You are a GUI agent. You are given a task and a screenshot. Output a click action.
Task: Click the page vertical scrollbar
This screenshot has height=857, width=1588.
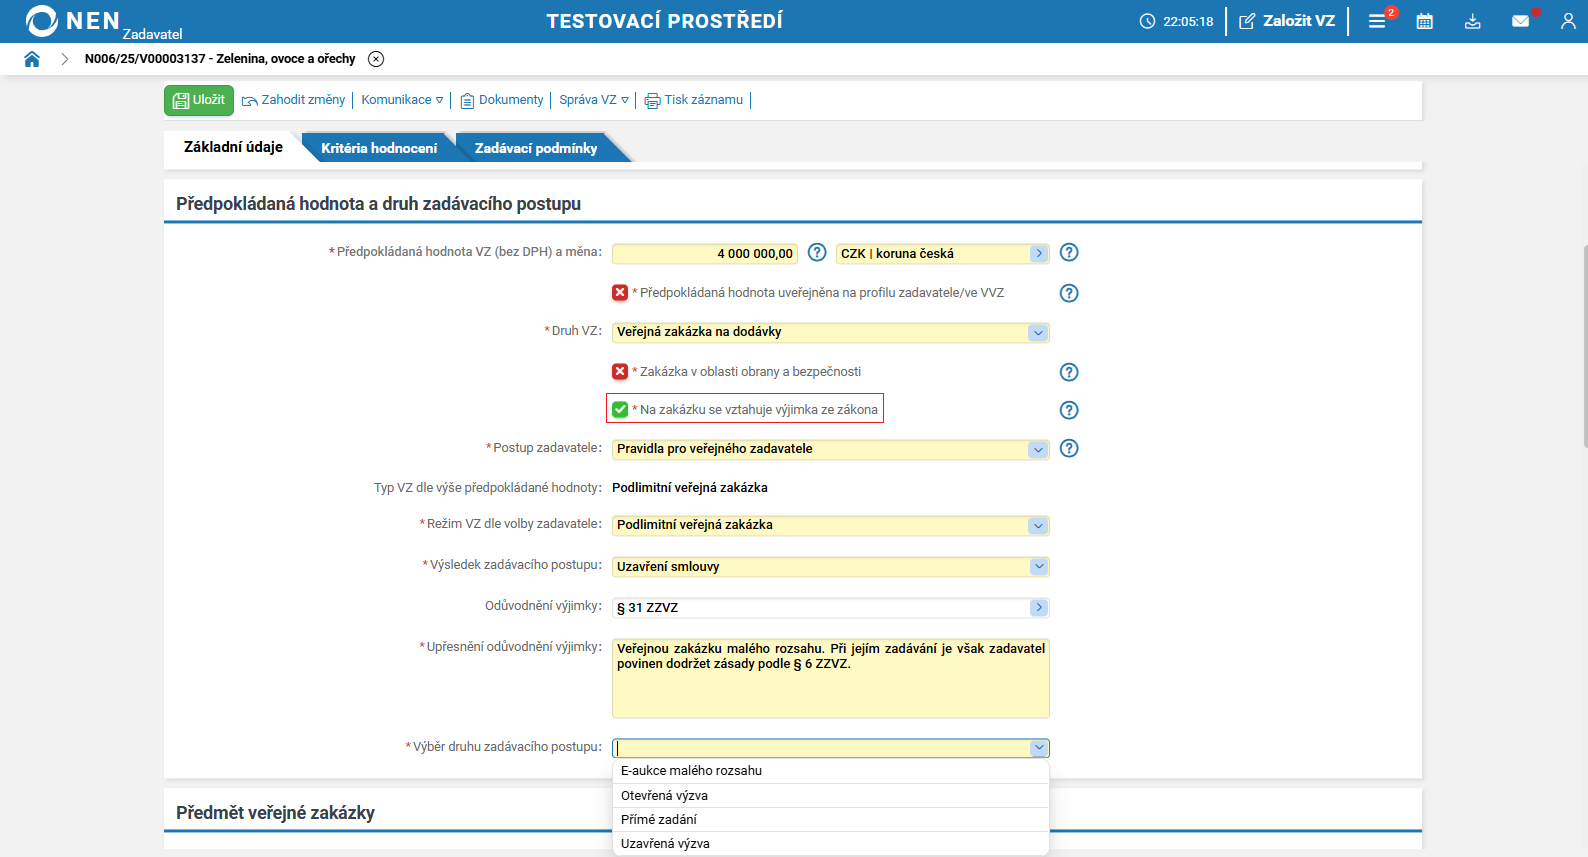[1584, 346]
